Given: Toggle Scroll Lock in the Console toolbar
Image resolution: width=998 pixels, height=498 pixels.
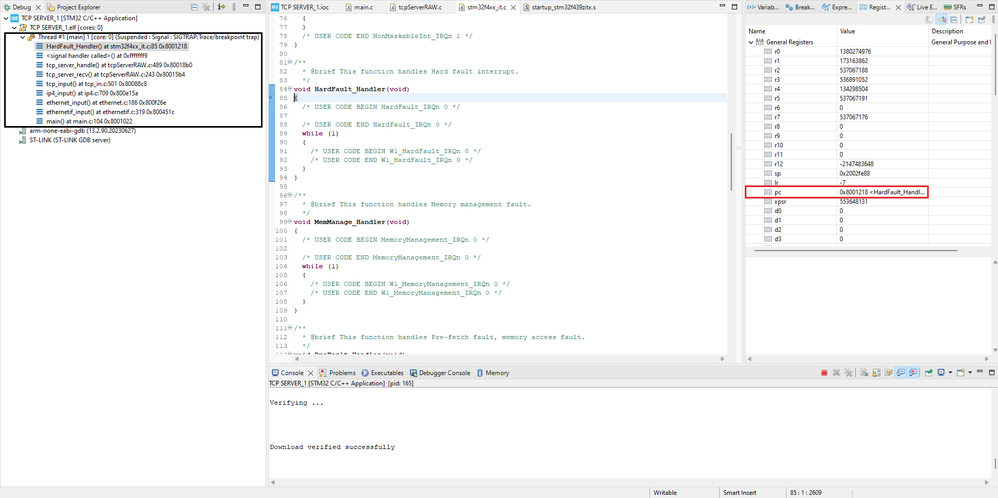Looking at the screenshot, I should [x=876, y=373].
